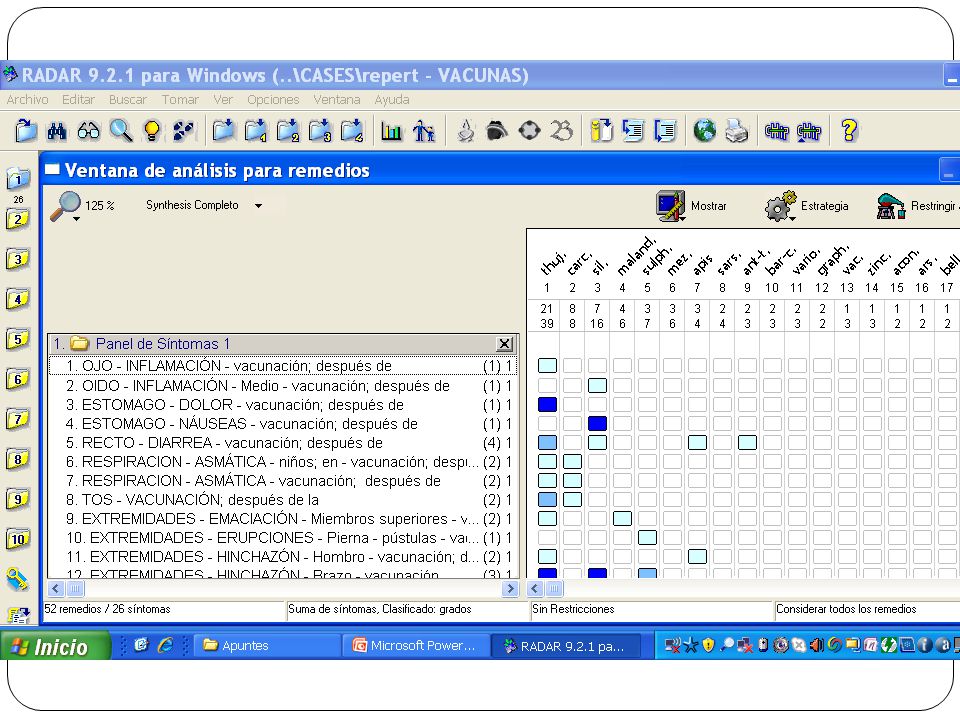Select sidebar folder number 7
The image size is (960, 720).
click(18, 419)
